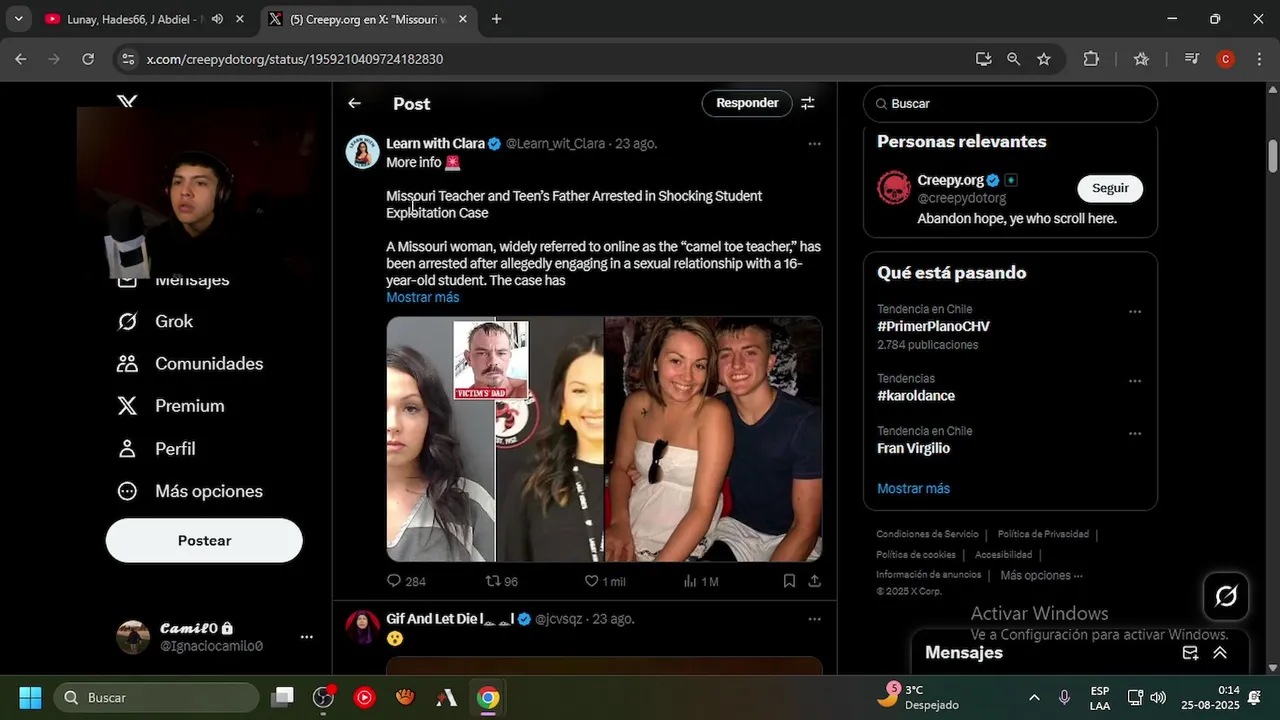Show hidden system tray icons
Viewport: 1280px width, 720px height.
click(x=1034, y=697)
